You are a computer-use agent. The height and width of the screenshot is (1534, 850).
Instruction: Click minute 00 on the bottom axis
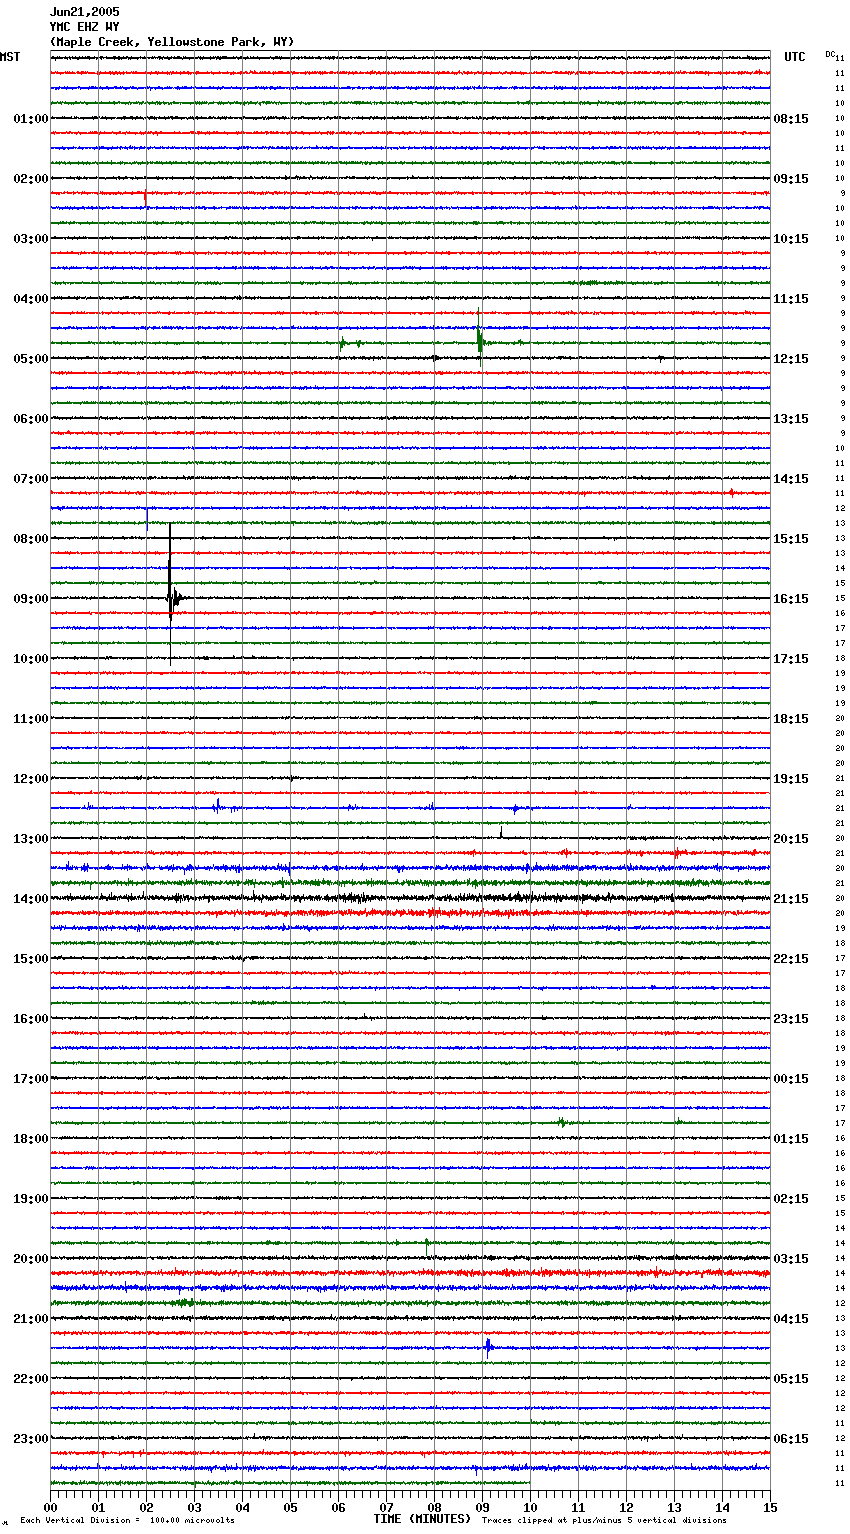pos(50,1507)
